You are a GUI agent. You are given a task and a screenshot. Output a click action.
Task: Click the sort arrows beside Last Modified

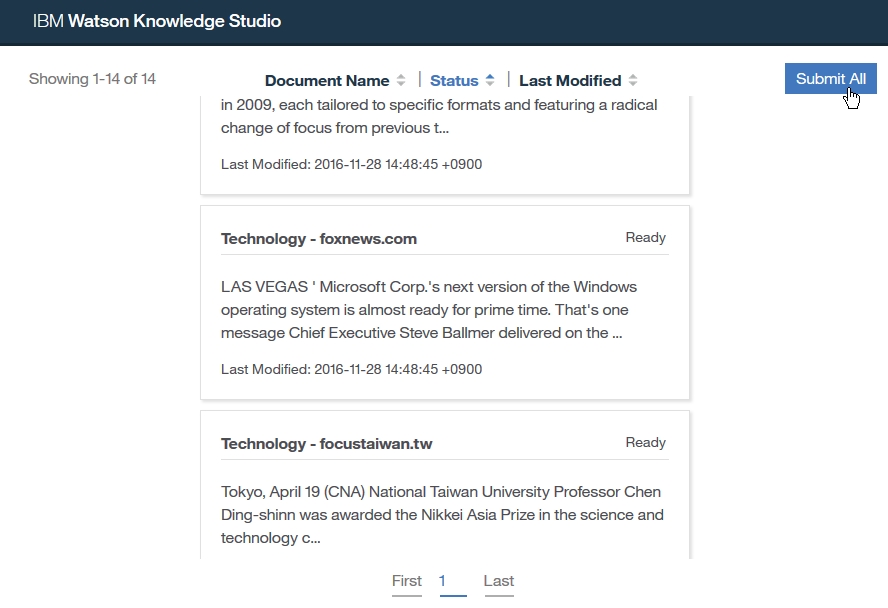point(633,81)
